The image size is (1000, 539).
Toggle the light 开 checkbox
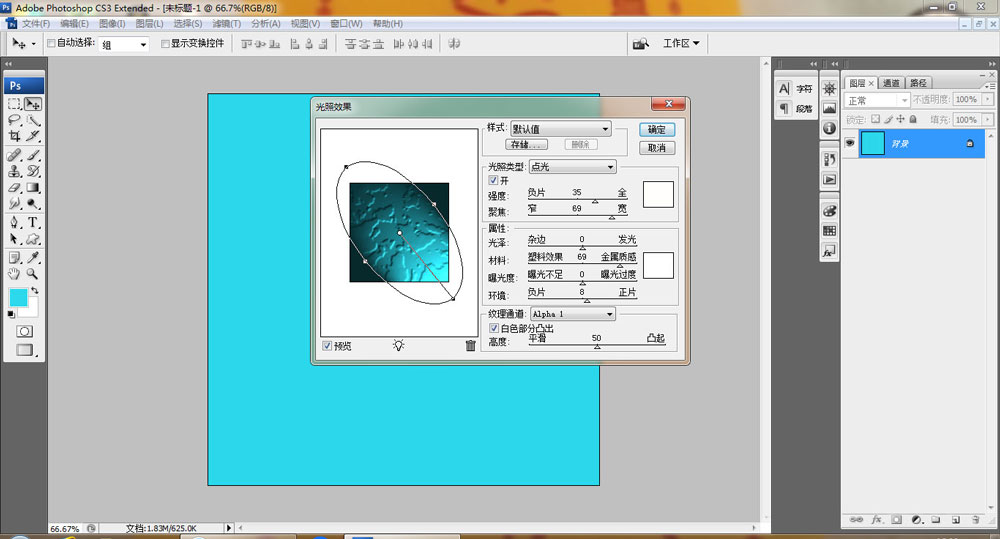tap(493, 181)
